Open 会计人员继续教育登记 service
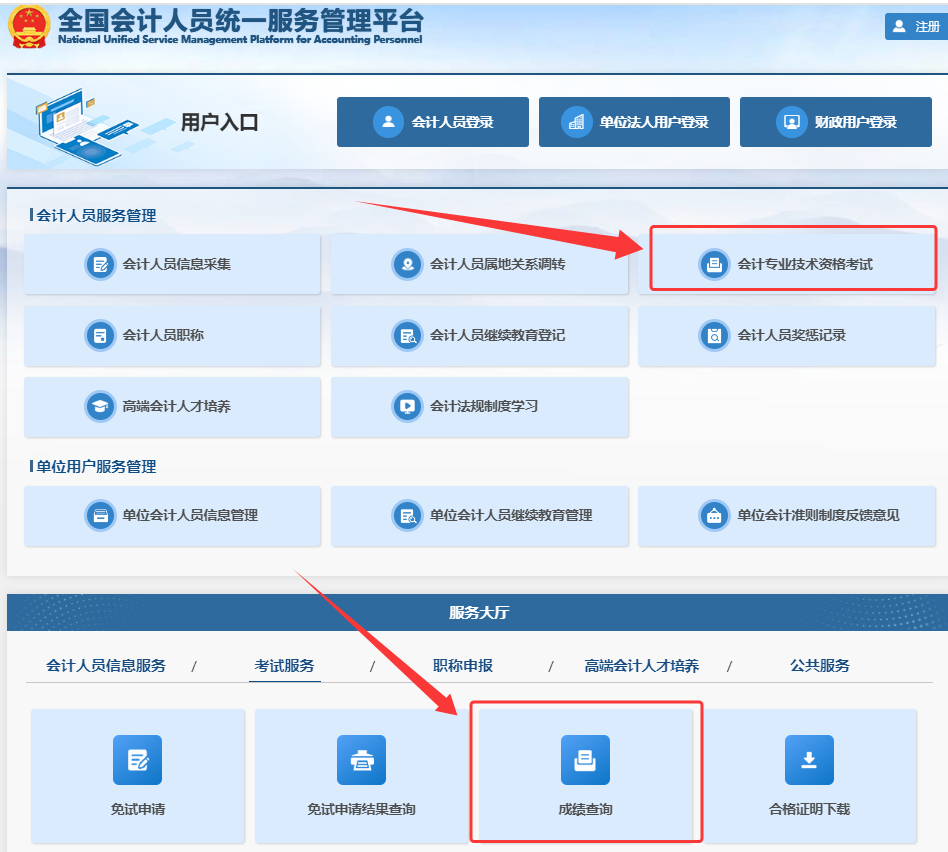This screenshot has height=852, width=948. (480, 336)
